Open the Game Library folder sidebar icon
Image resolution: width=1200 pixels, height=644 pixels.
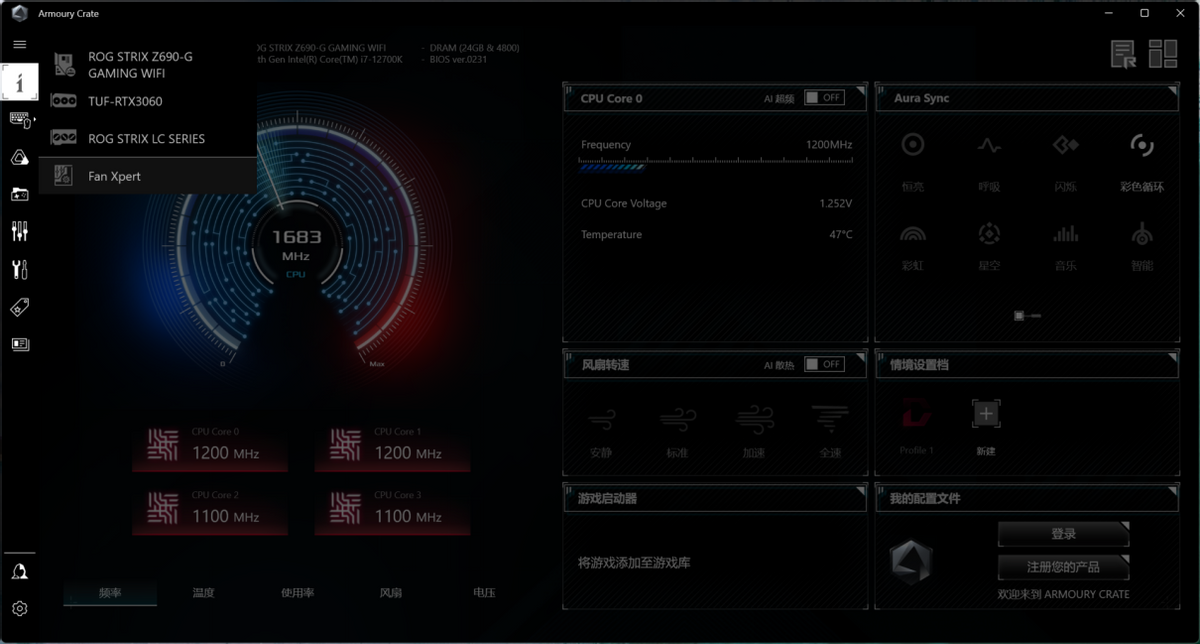coord(20,194)
